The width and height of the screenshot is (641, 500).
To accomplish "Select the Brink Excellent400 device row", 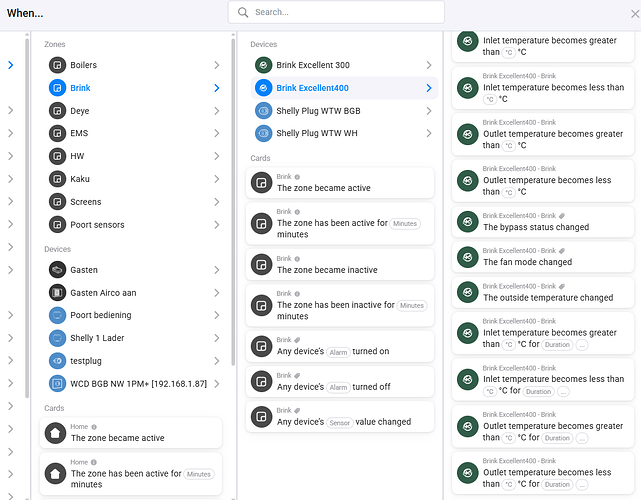I will (x=344, y=88).
